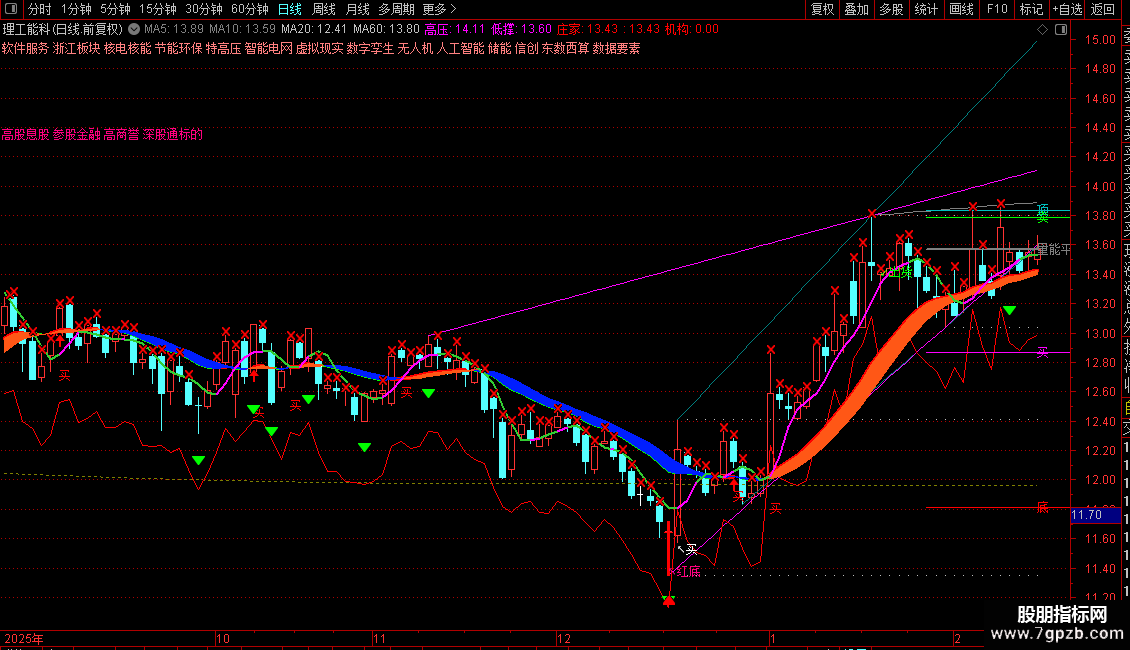Switch to the 月线 monthly chart
Image resolution: width=1130 pixels, height=650 pixels.
coord(357,9)
